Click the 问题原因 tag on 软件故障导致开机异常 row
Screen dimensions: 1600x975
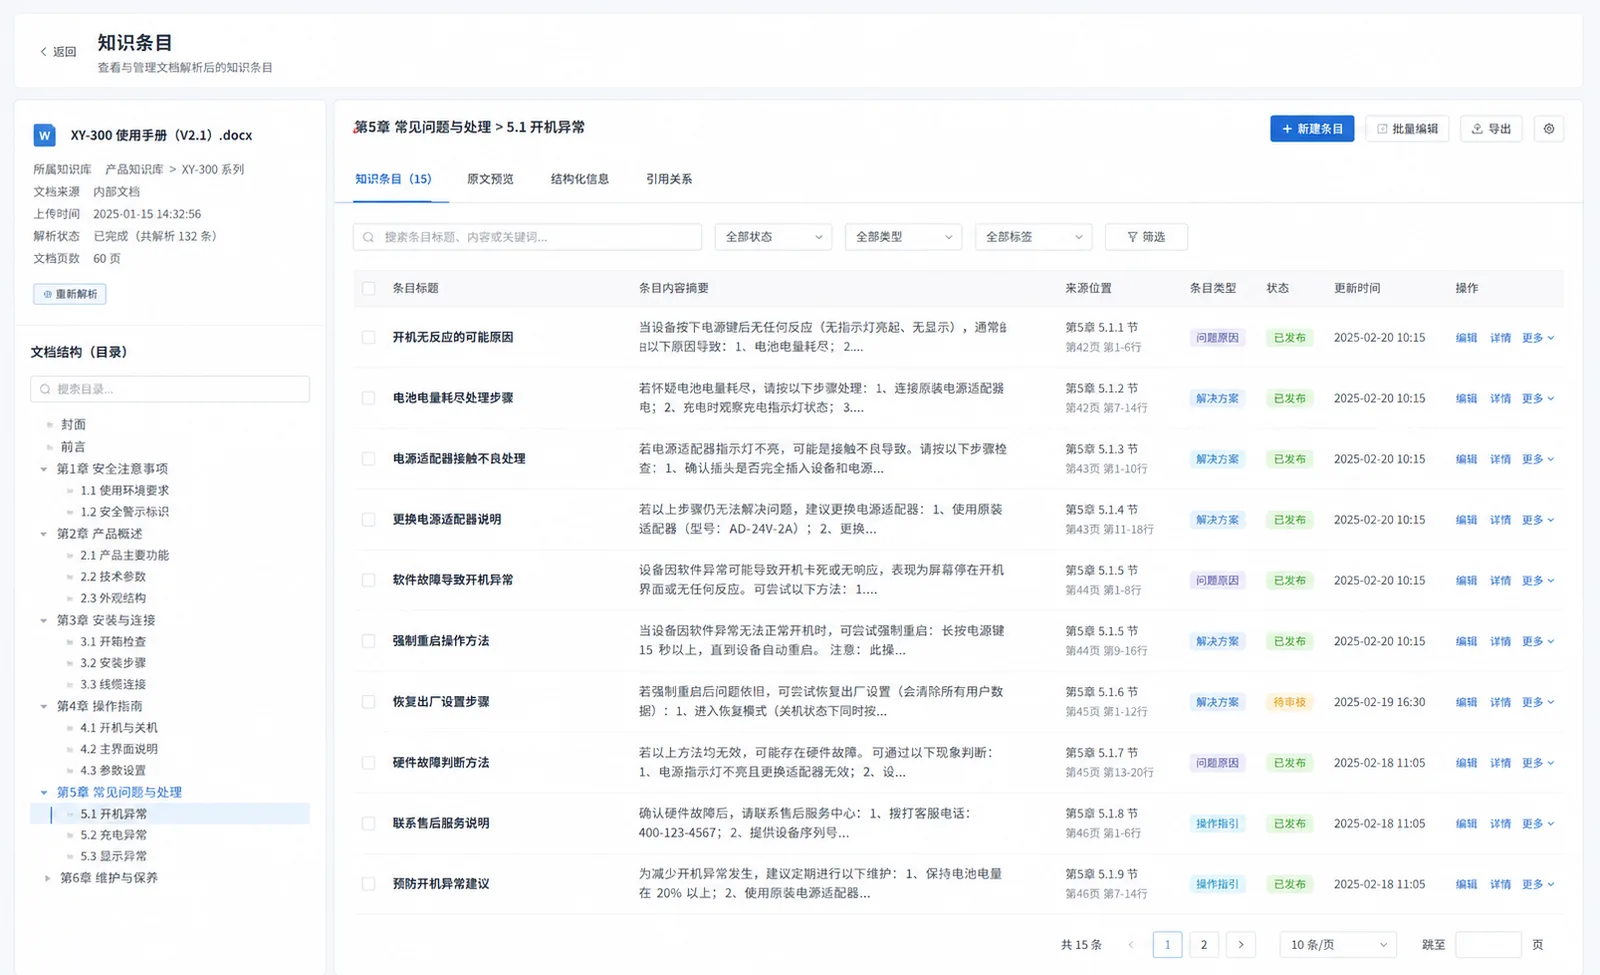tap(1217, 580)
